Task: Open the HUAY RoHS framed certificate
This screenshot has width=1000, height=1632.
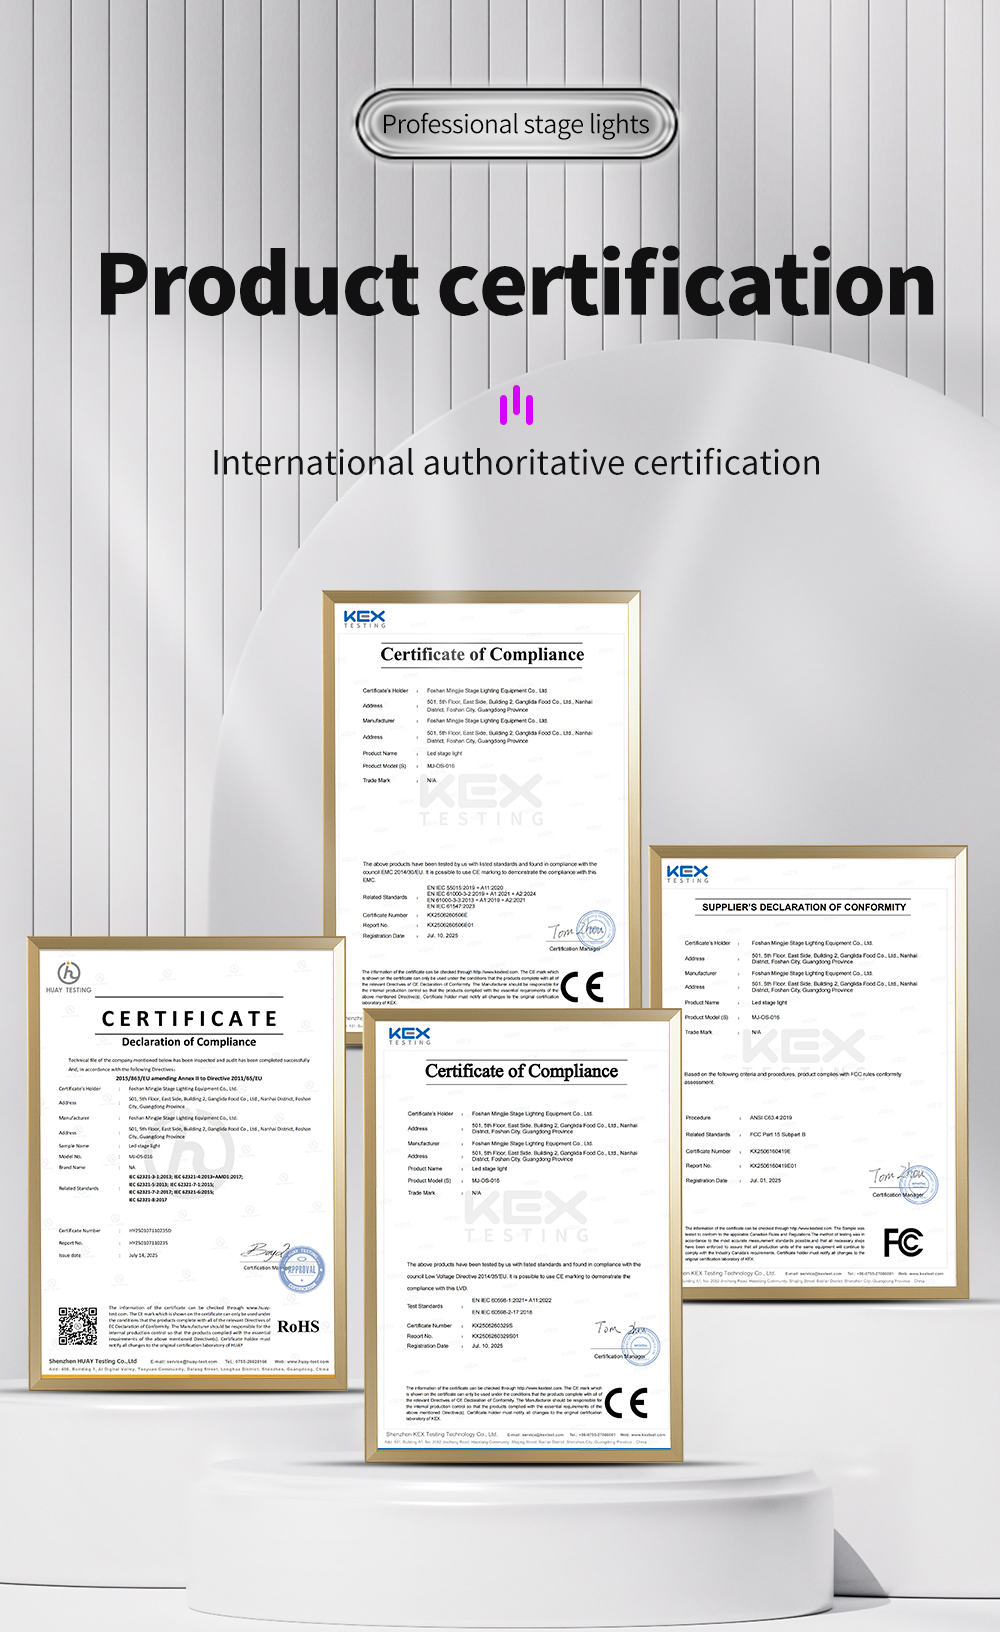Action: tap(188, 1164)
